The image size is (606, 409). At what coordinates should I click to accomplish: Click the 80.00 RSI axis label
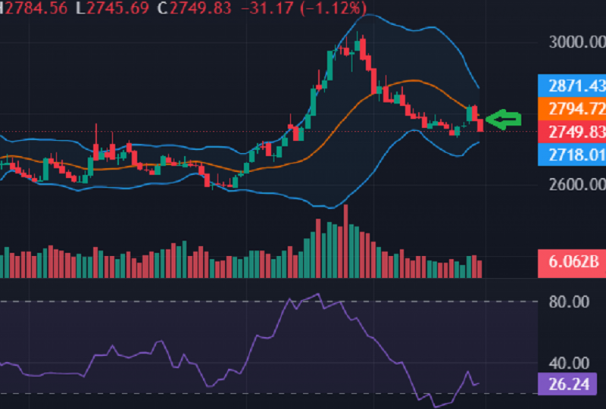[570, 301]
